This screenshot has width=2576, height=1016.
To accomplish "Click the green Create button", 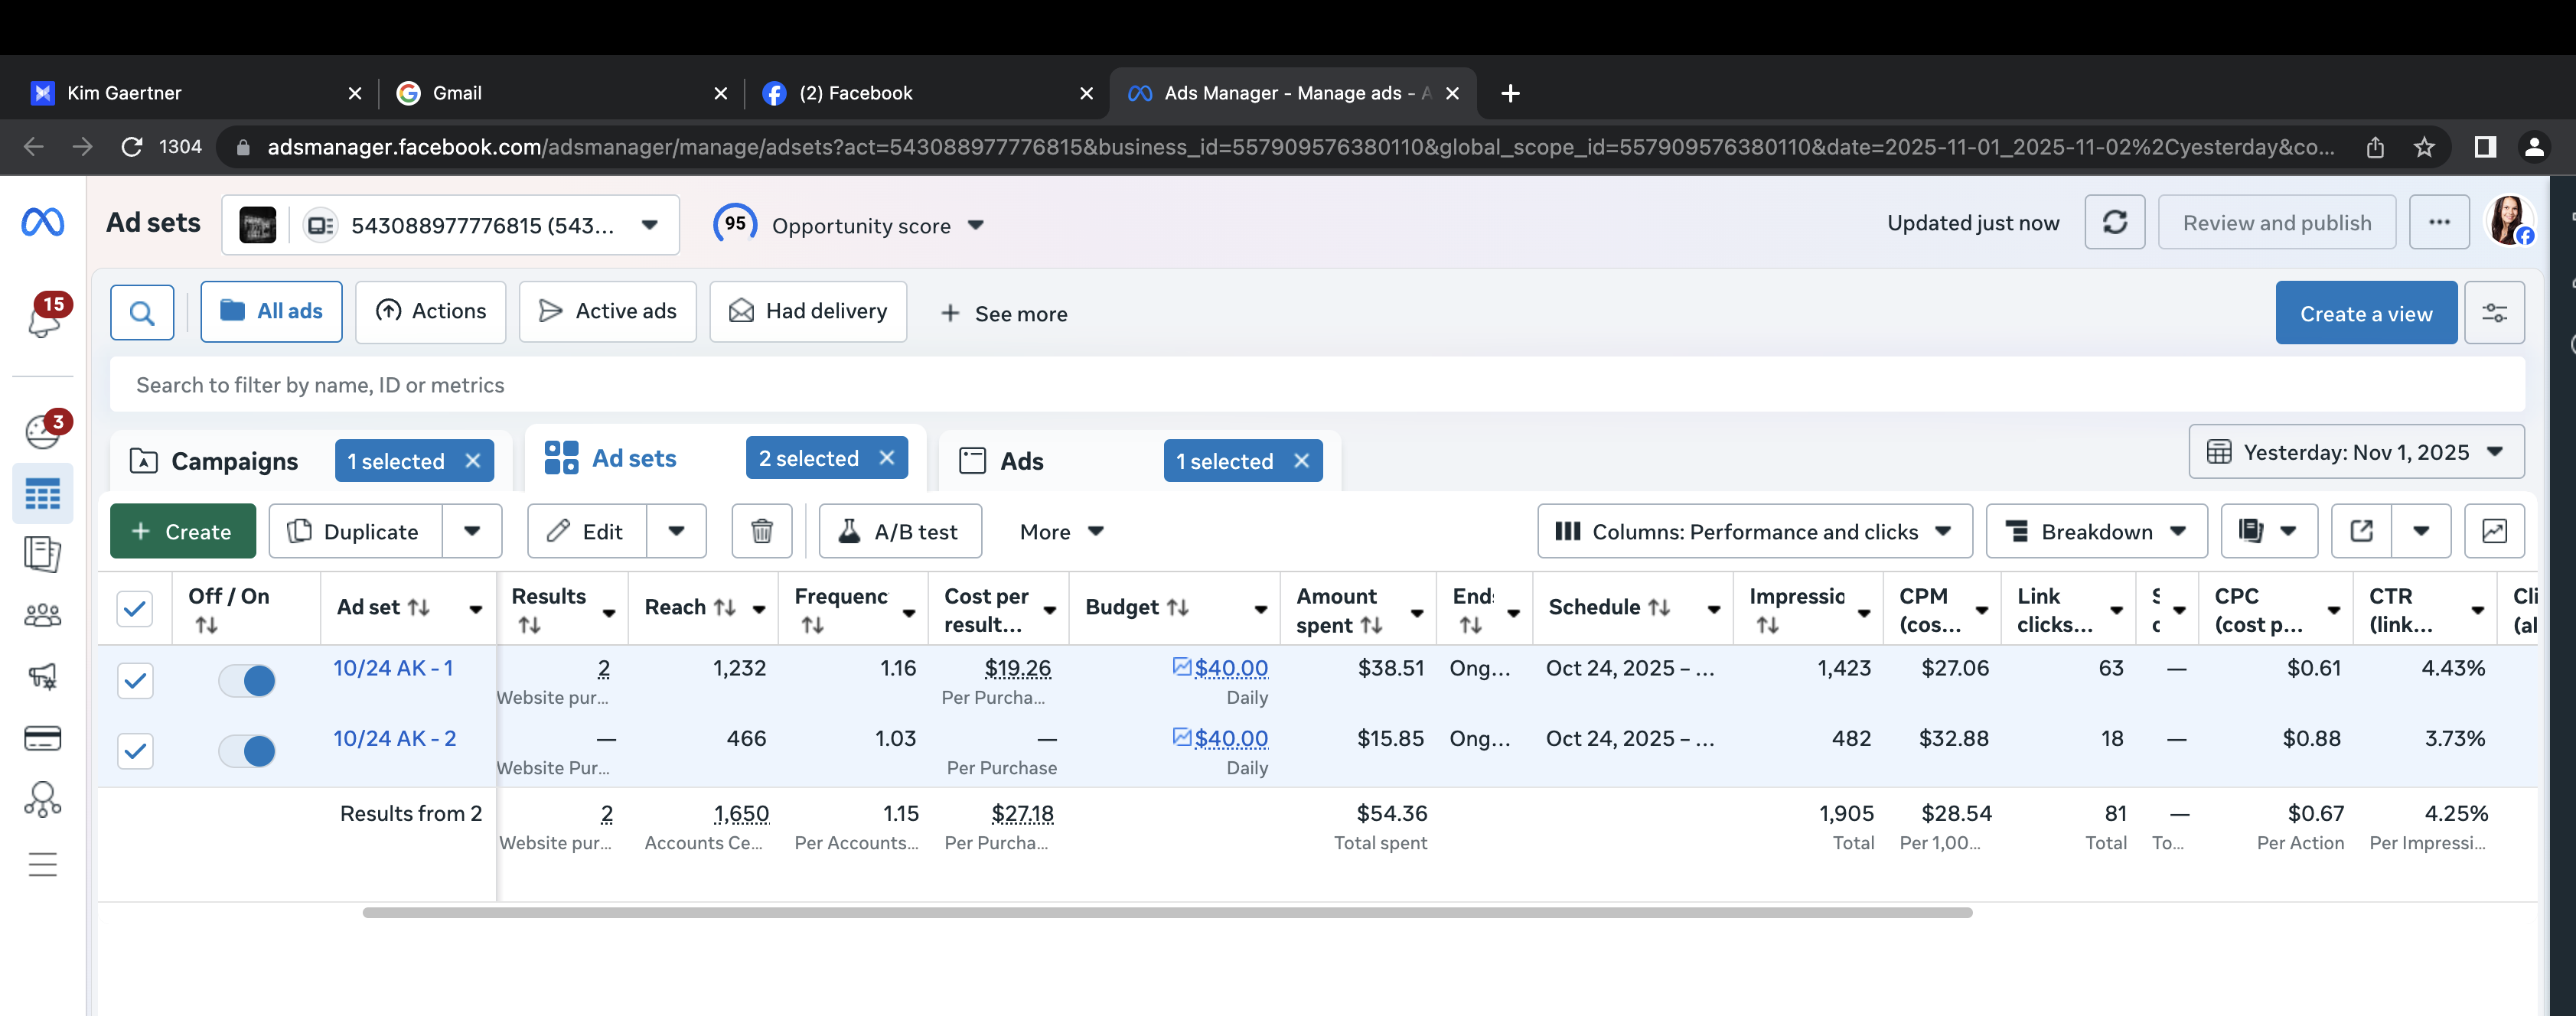I will 182,531.
